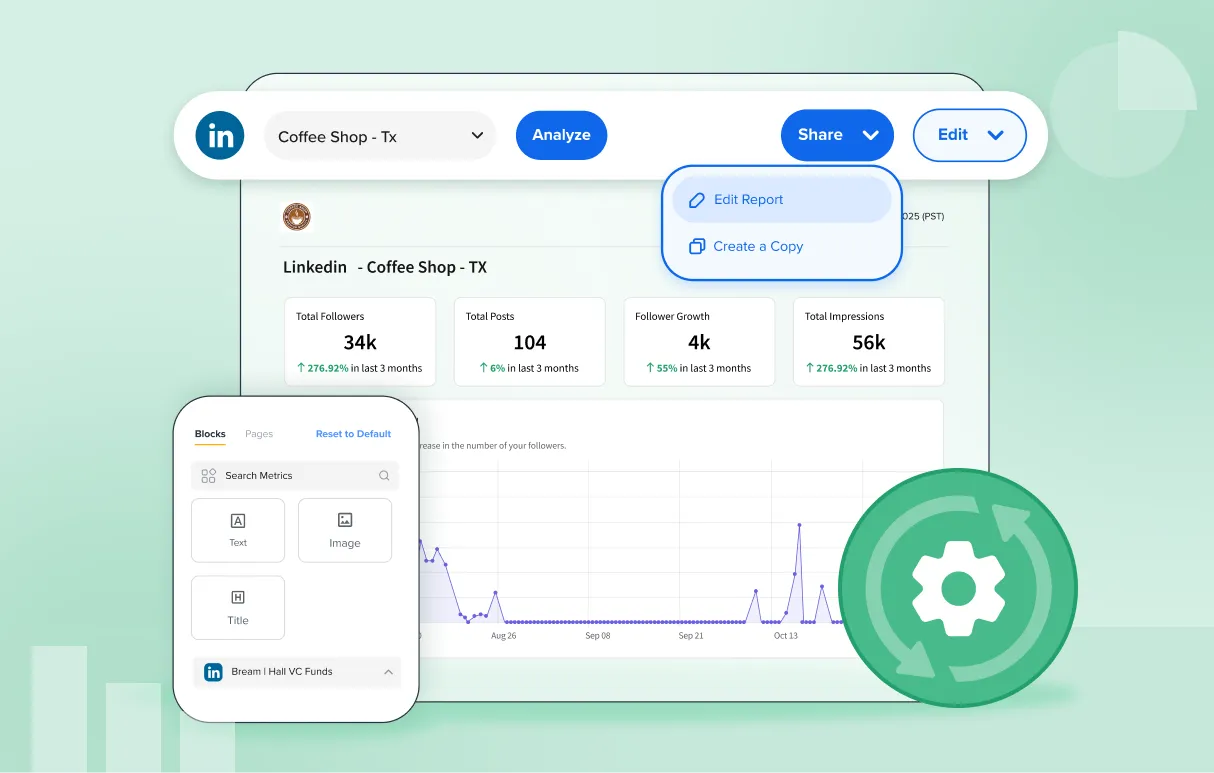The width and height of the screenshot is (1214, 773).
Task: Open the Coffee Shop - Tx account dropdown
Action: pyautogui.click(x=380, y=136)
